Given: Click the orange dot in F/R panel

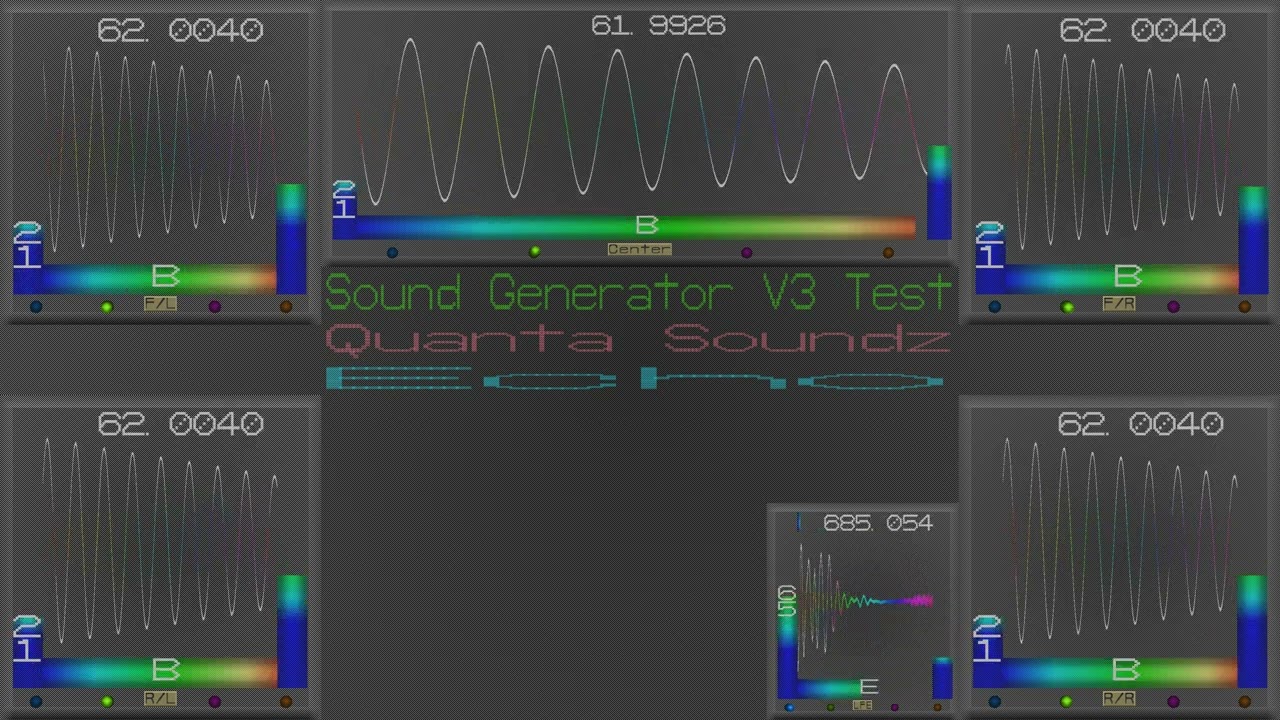Looking at the screenshot, I should tap(1244, 307).
